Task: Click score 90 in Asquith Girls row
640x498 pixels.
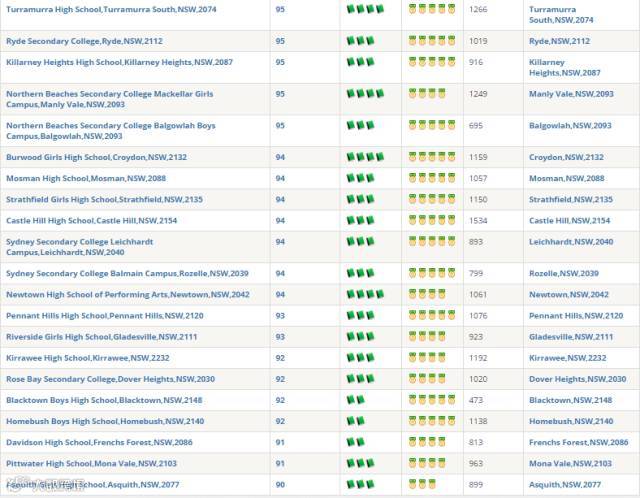Action: pos(280,485)
